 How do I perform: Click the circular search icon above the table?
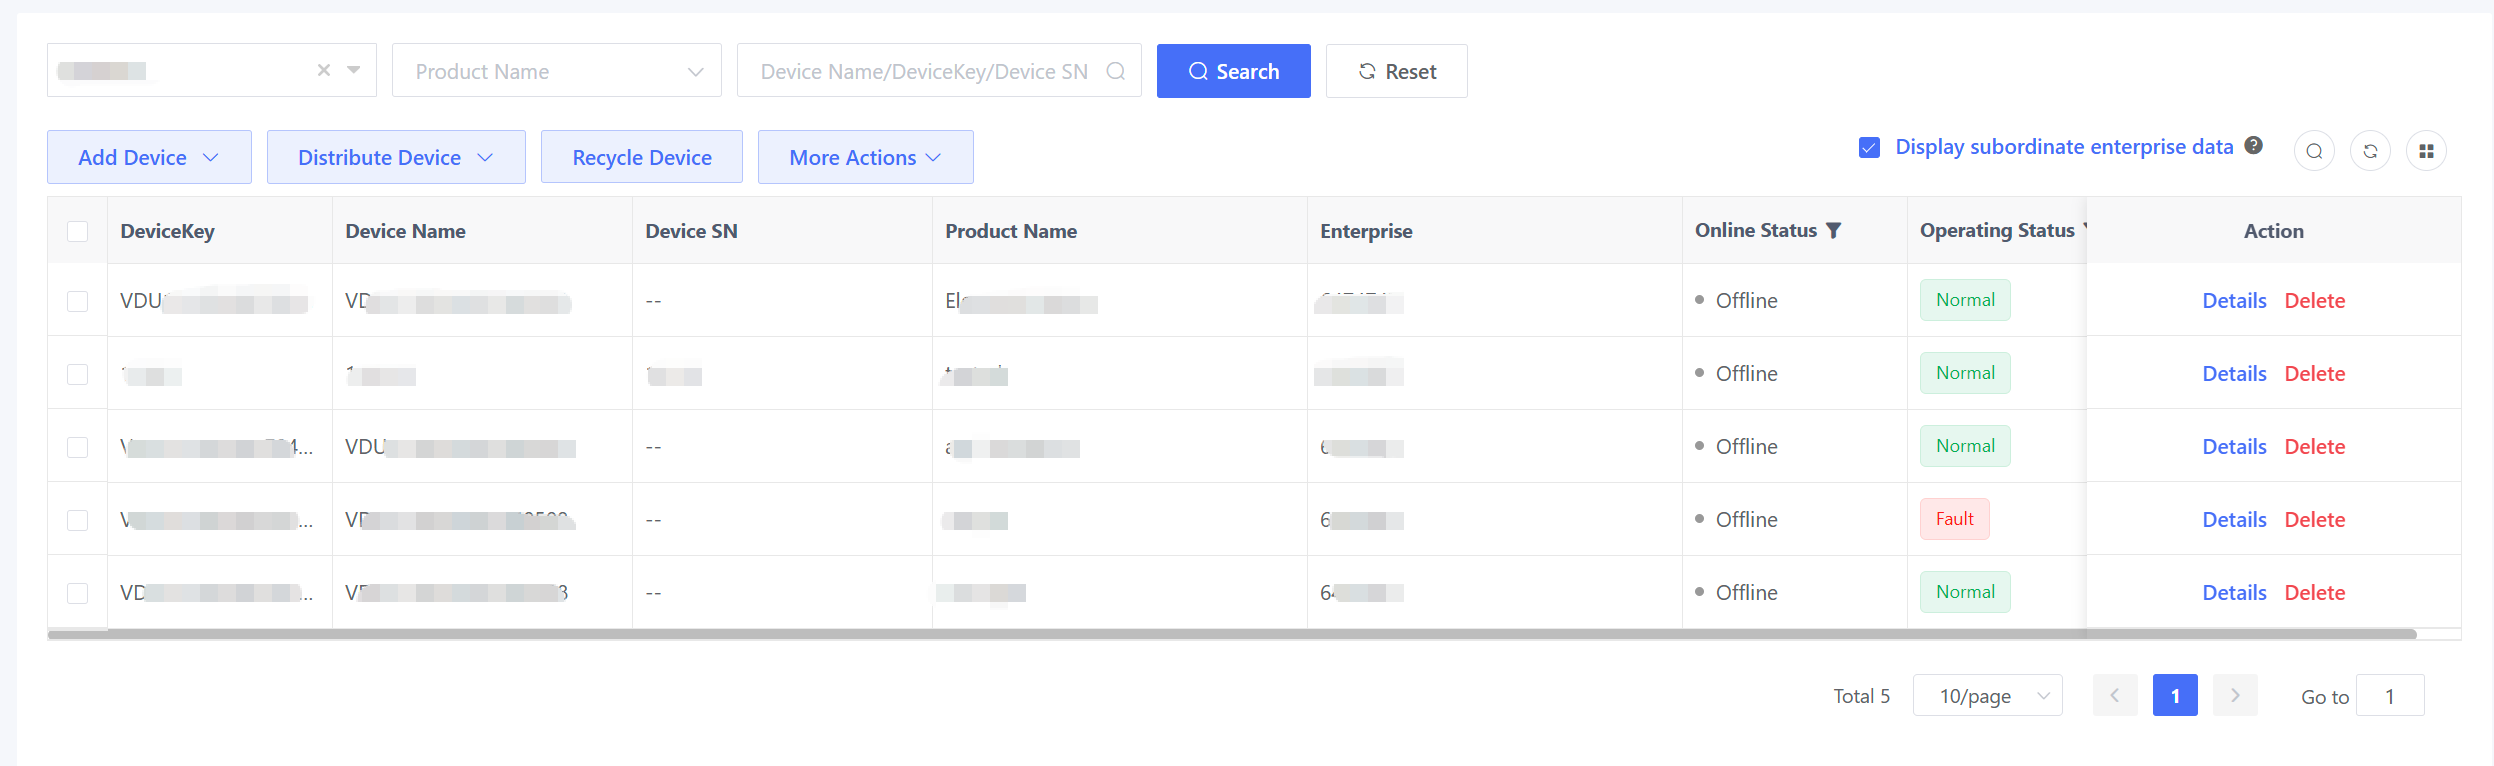pos(2314,151)
